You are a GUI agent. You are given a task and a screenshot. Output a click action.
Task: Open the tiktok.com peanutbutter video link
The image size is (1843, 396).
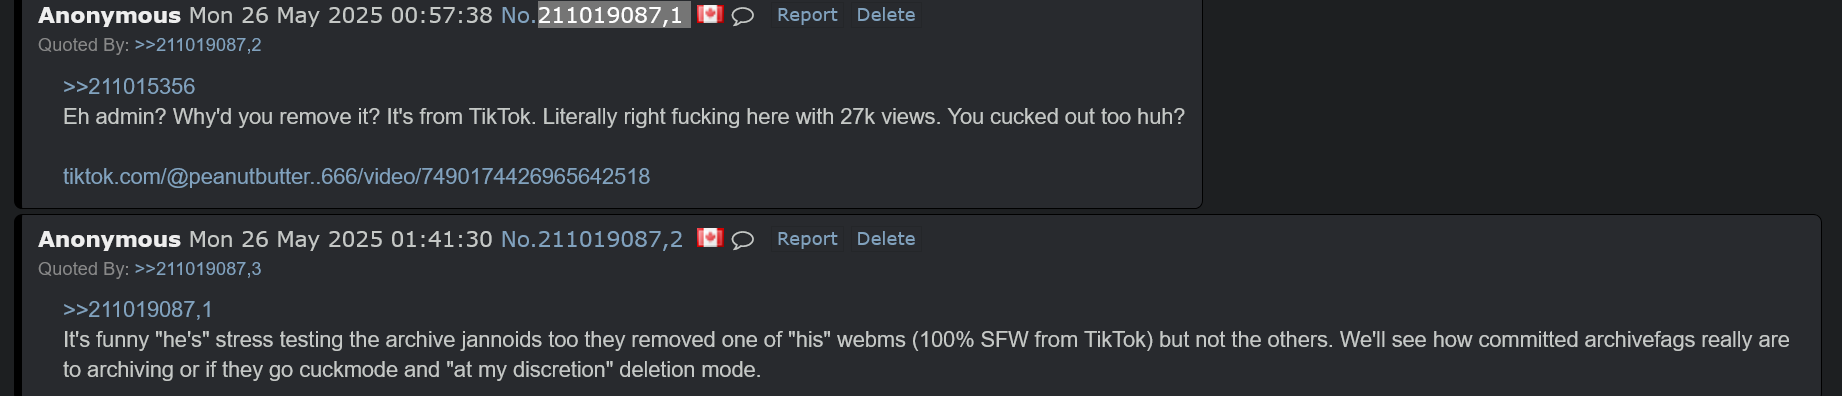pyautogui.click(x=356, y=177)
